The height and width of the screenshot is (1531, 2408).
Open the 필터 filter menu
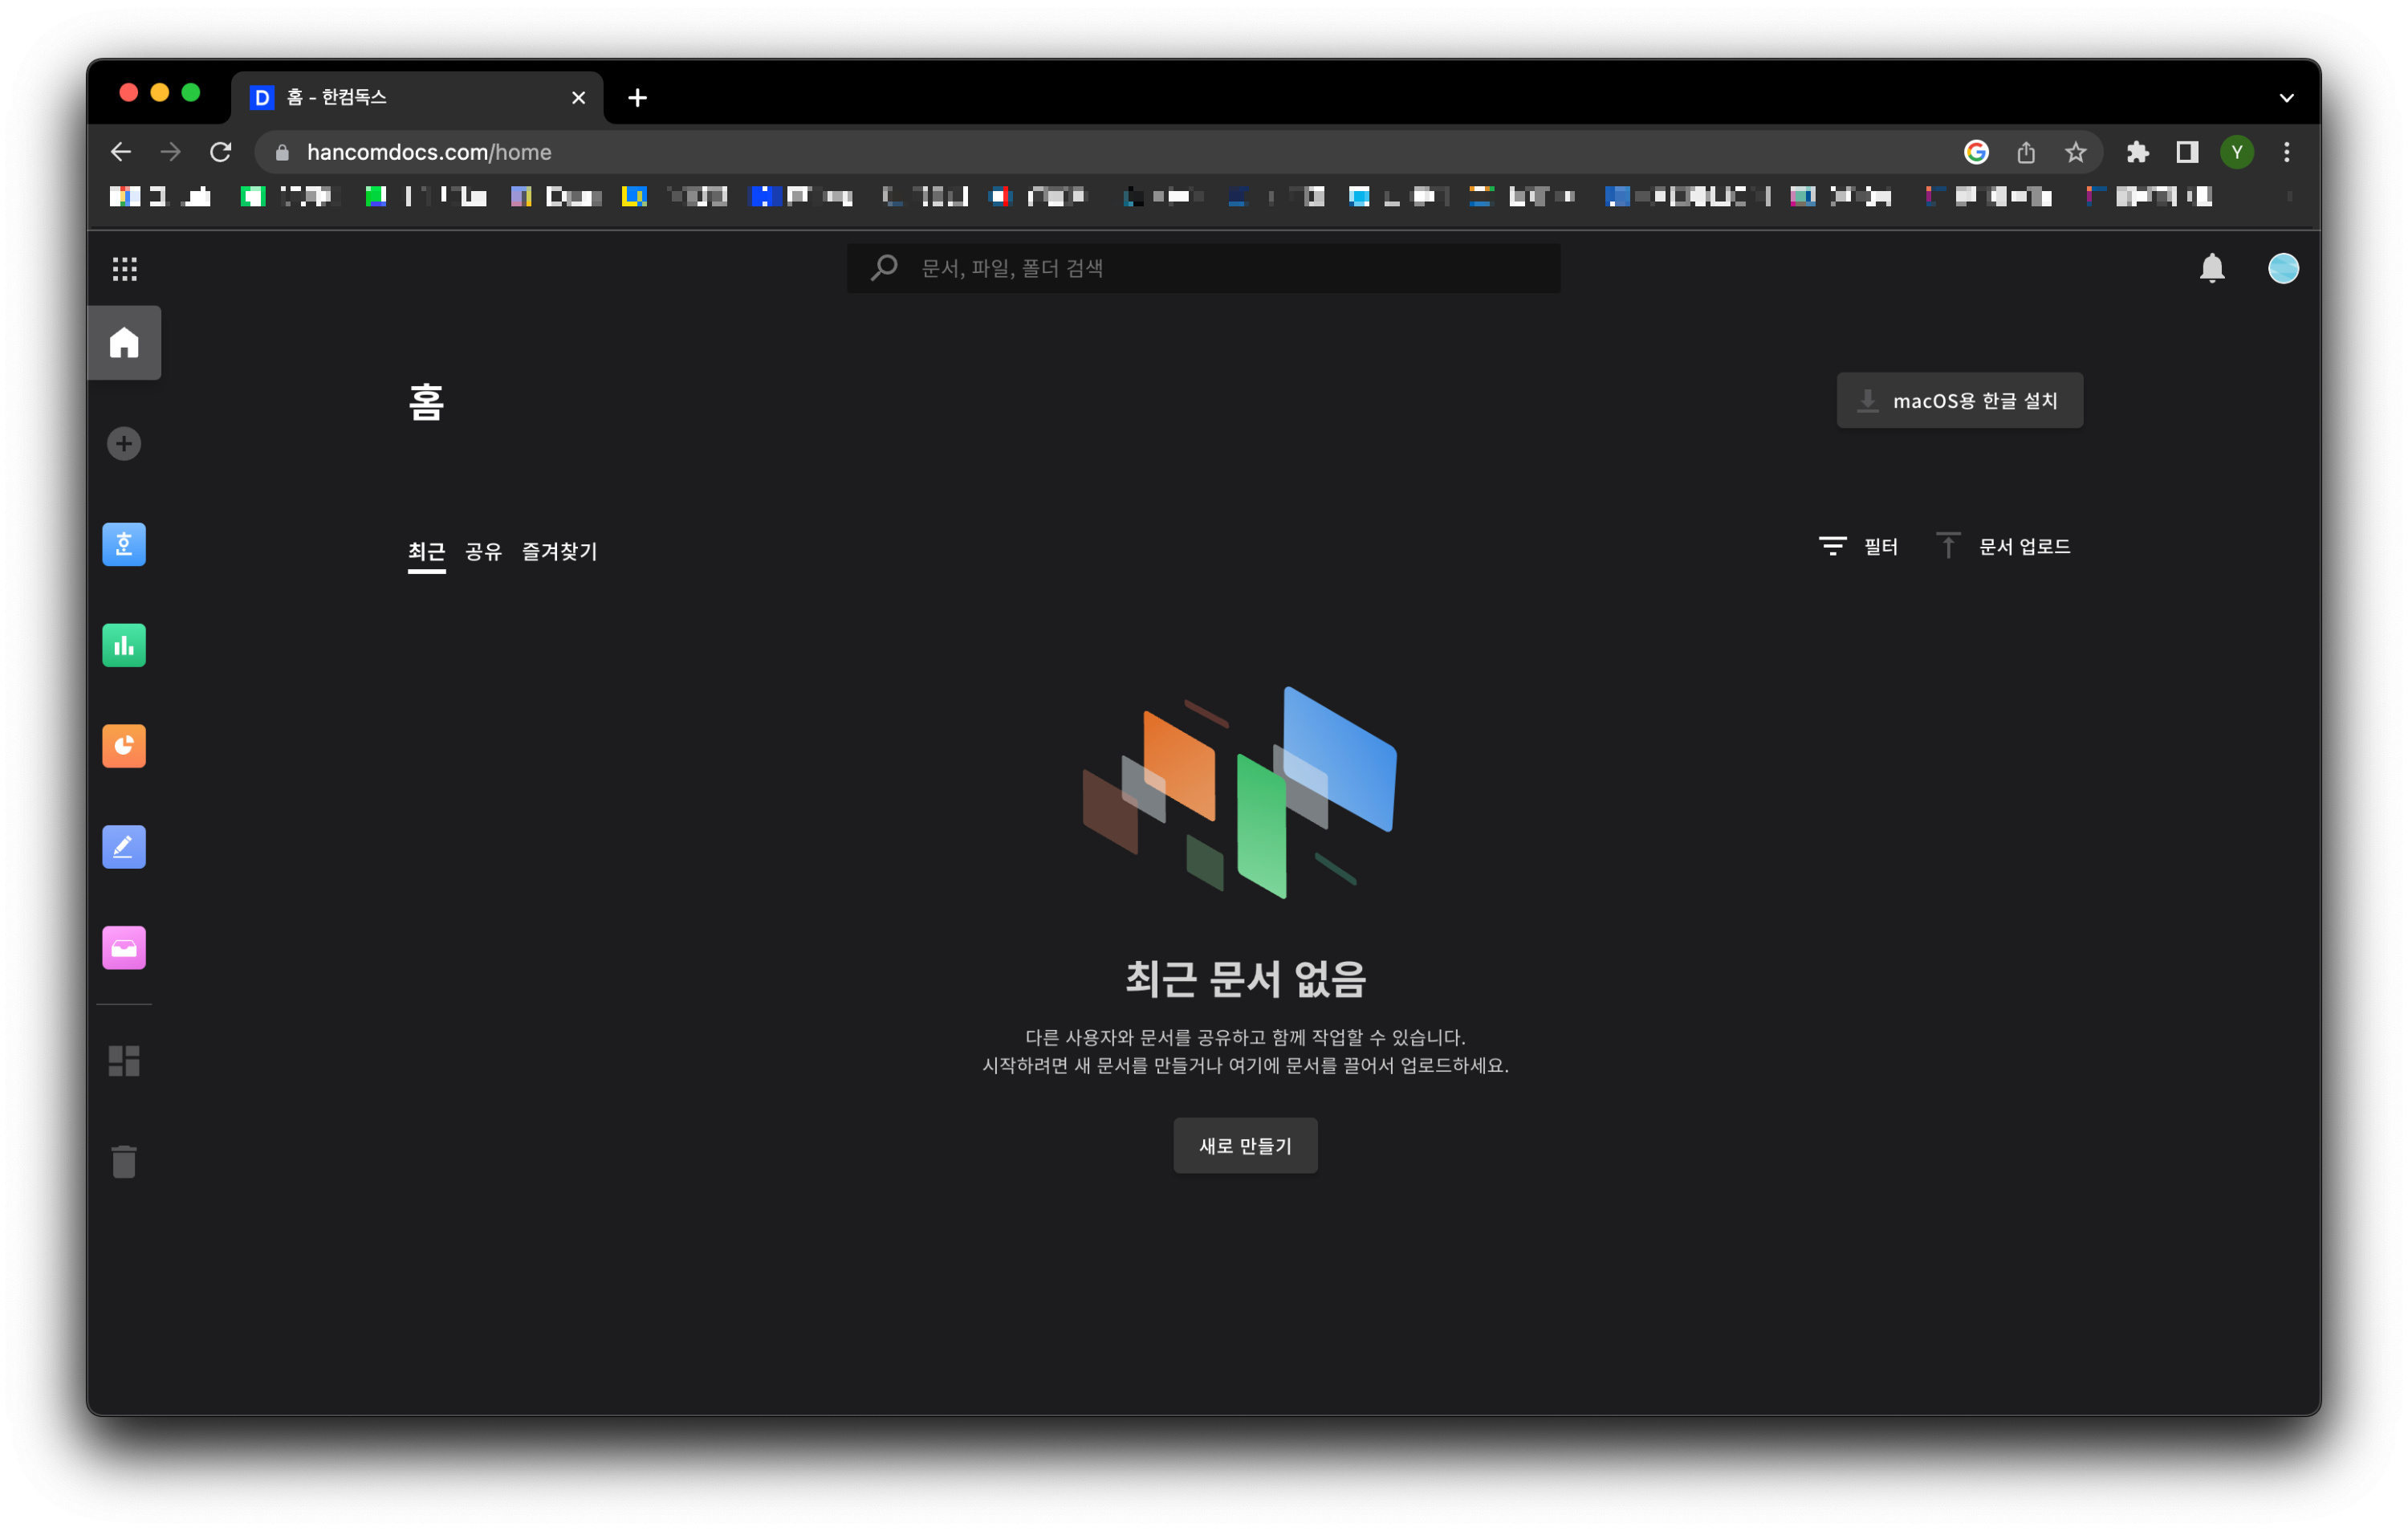click(1858, 546)
